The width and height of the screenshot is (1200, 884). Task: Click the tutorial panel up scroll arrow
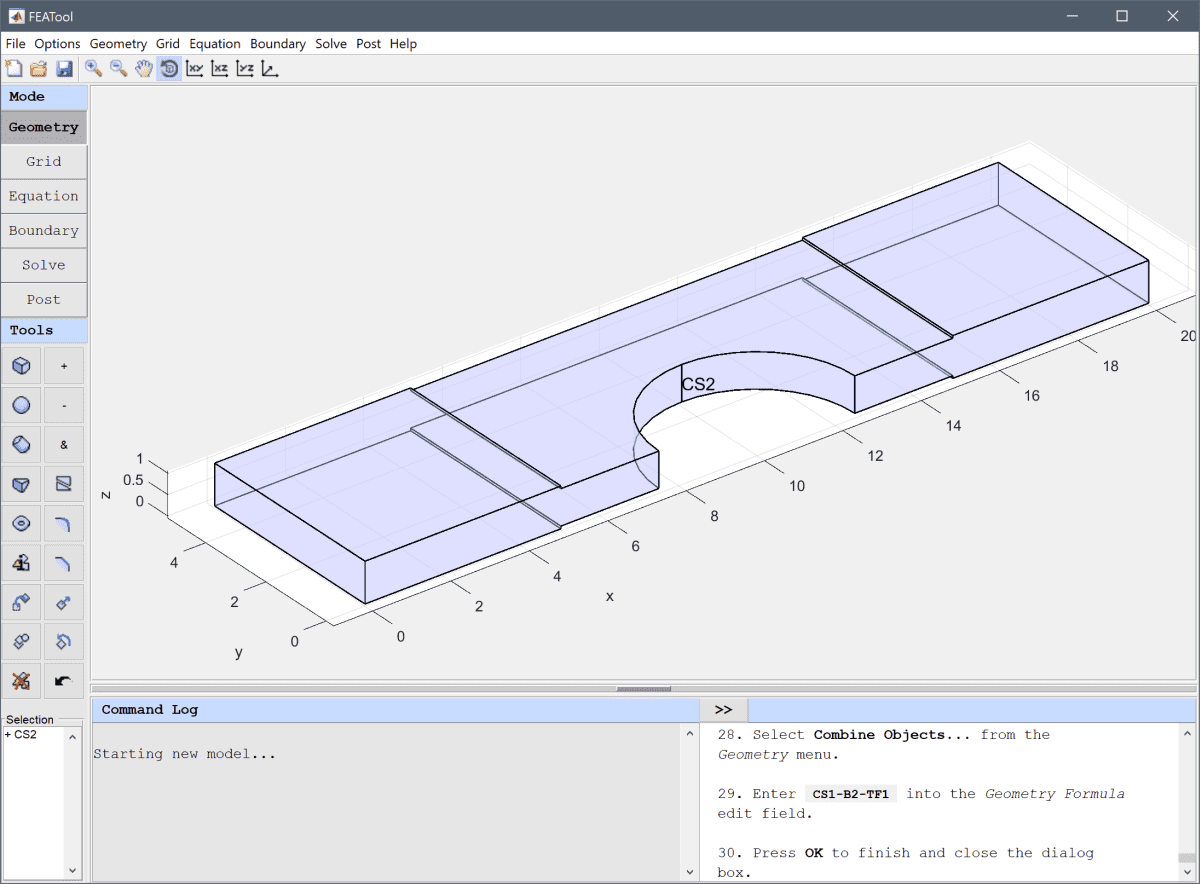coord(1187,733)
